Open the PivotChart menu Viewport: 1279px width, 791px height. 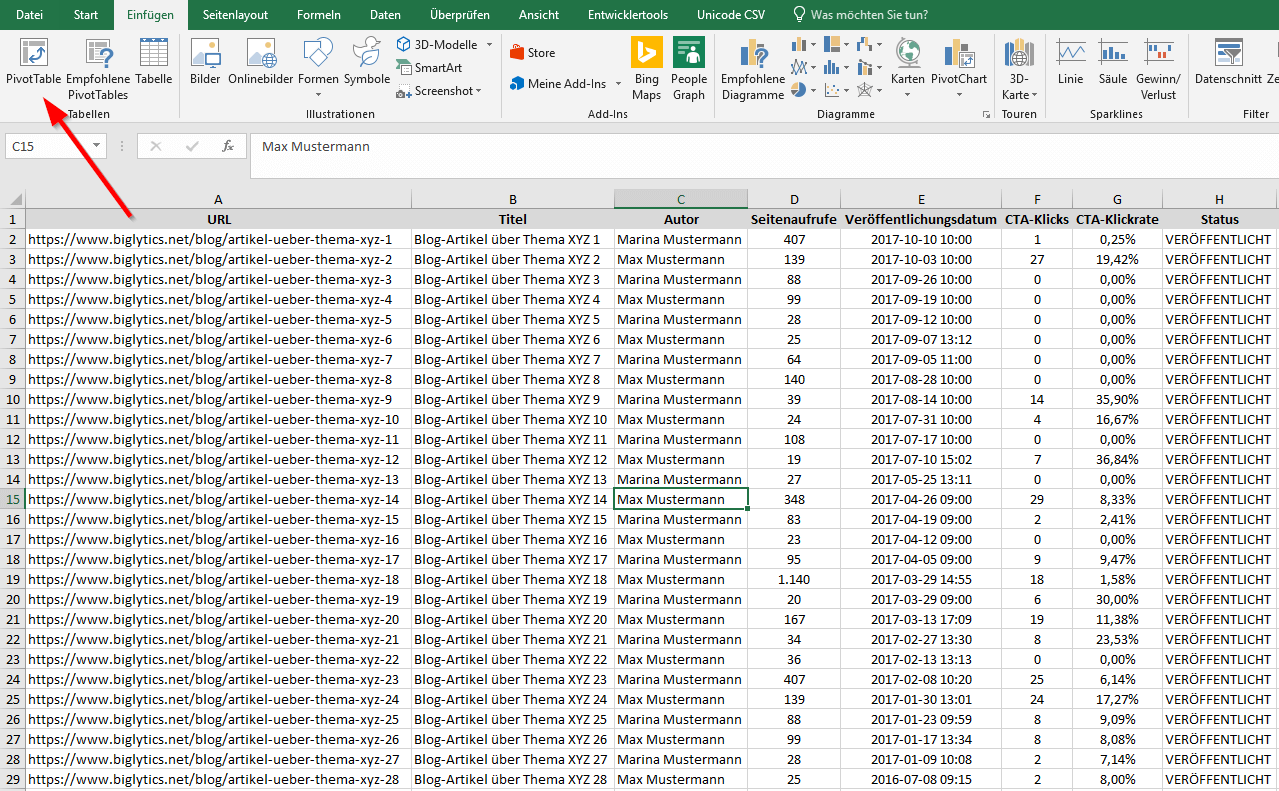959,69
